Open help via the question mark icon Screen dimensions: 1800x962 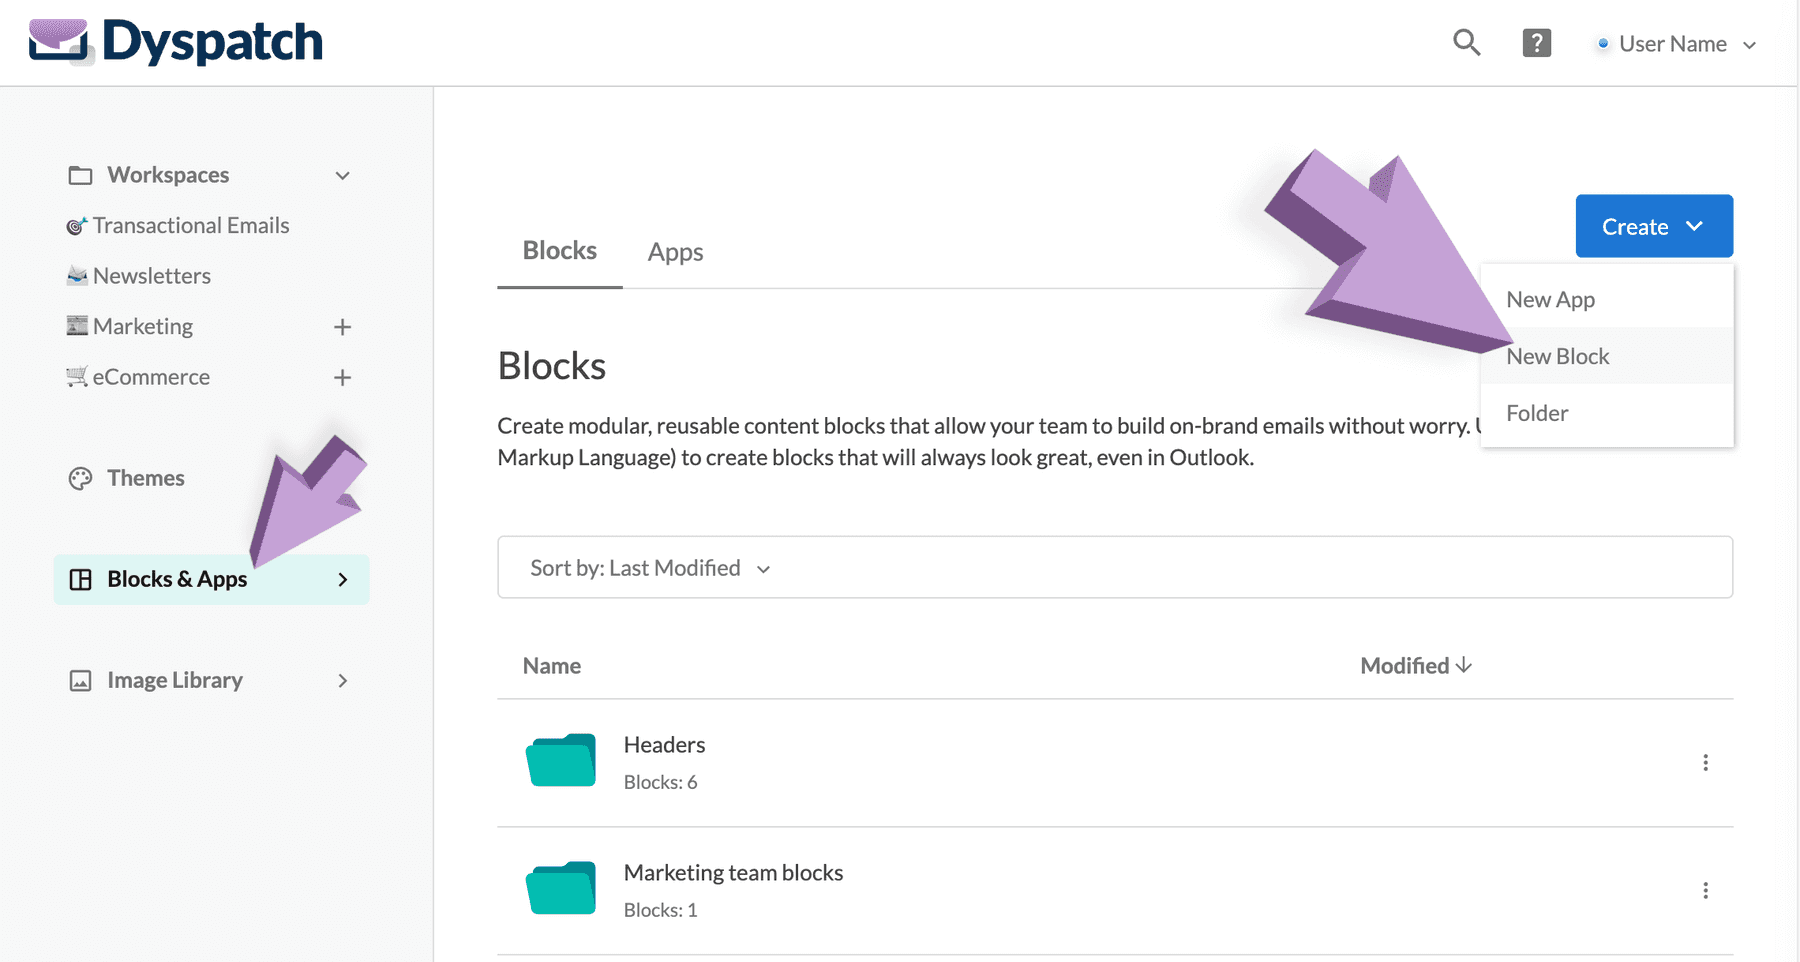point(1536,42)
